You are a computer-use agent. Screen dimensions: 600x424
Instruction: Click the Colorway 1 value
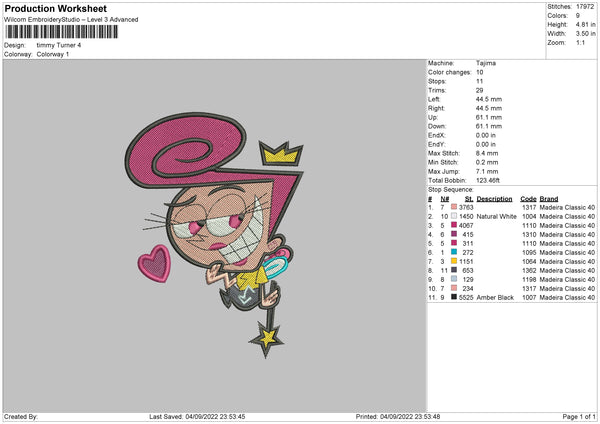[x=53, y=54]
